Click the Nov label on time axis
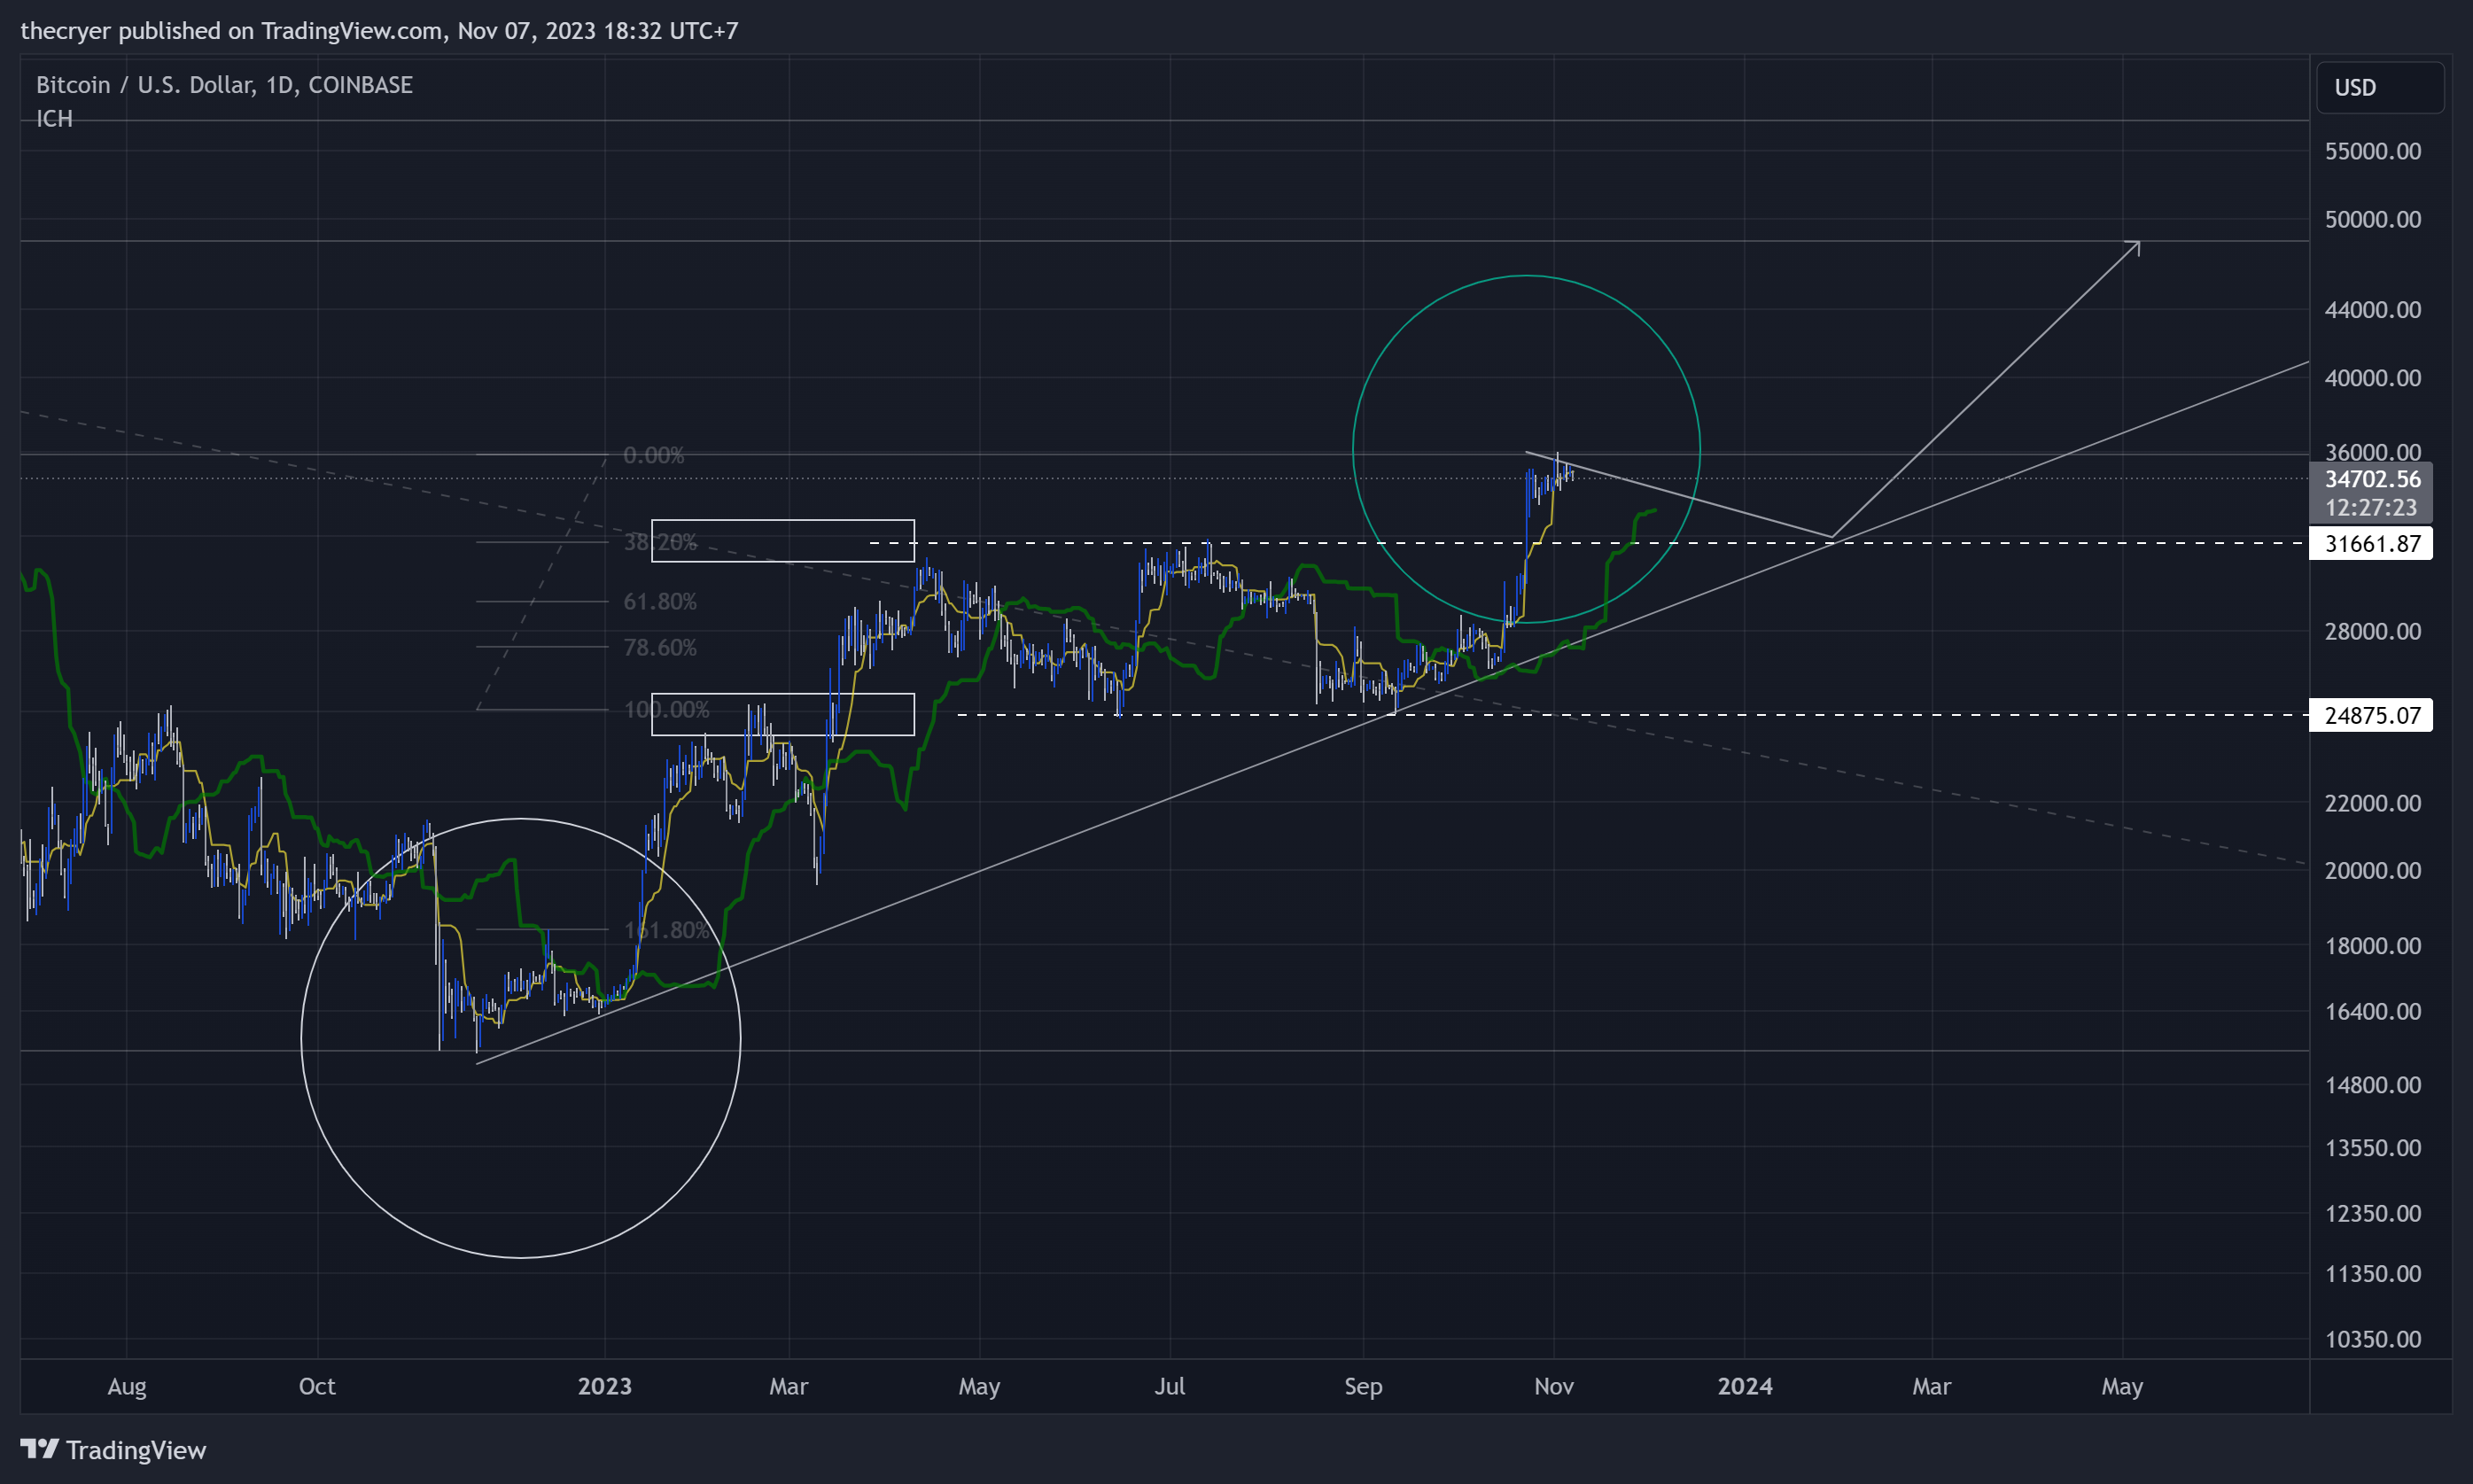 tap(1554, 1387)
